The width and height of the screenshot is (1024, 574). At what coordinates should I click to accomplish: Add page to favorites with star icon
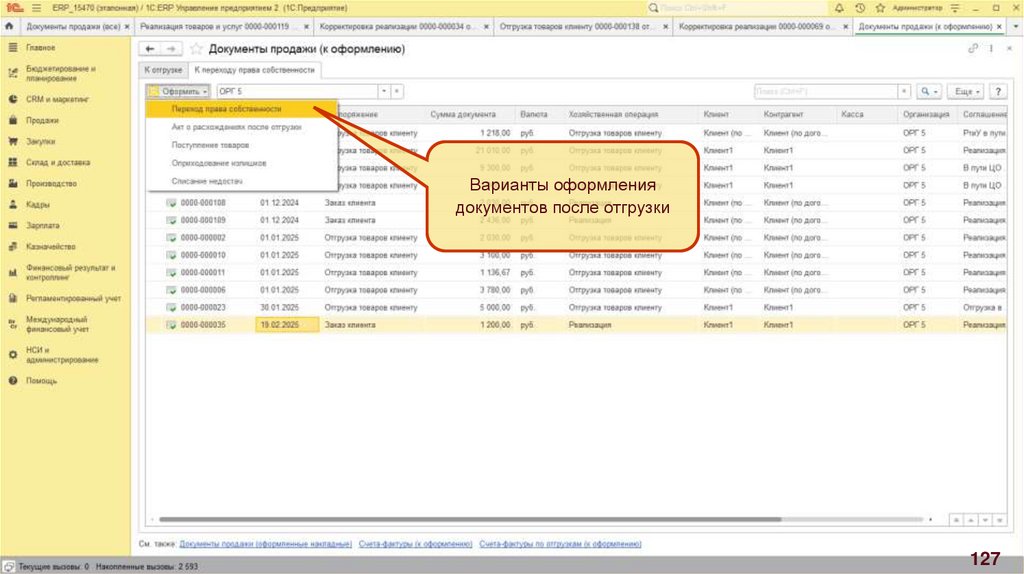[196, 48]
